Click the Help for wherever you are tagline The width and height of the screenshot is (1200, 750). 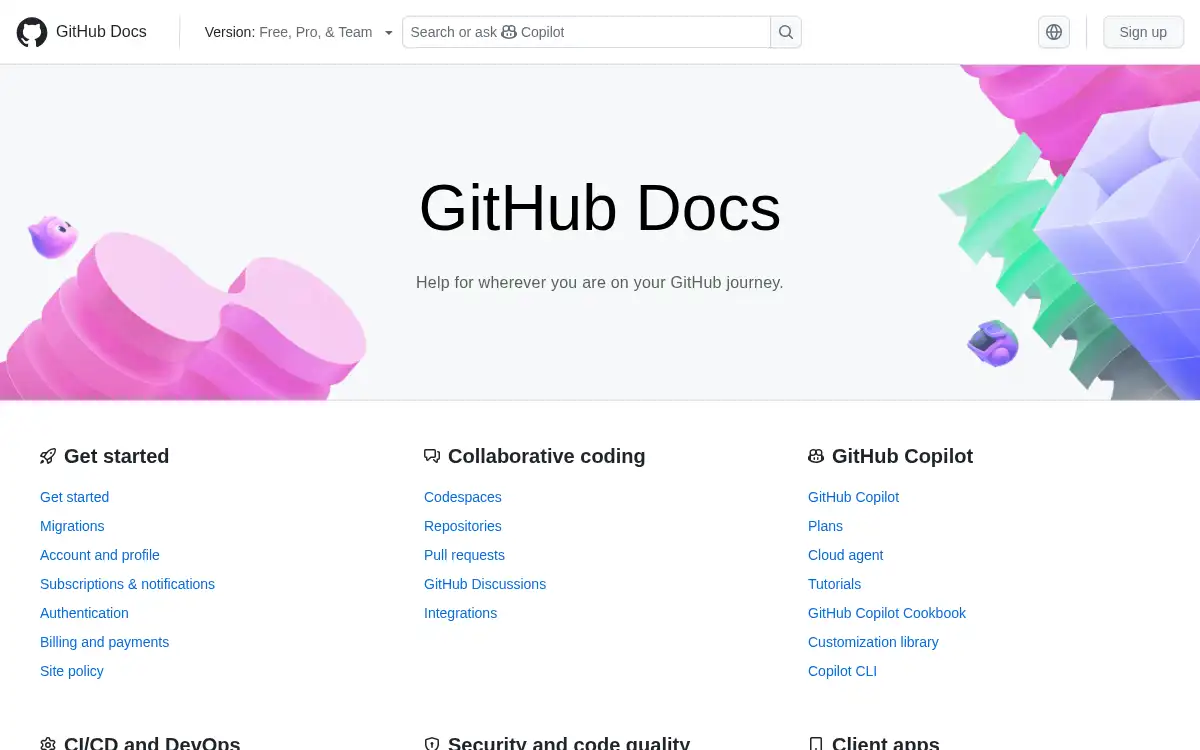pos(600,282)
